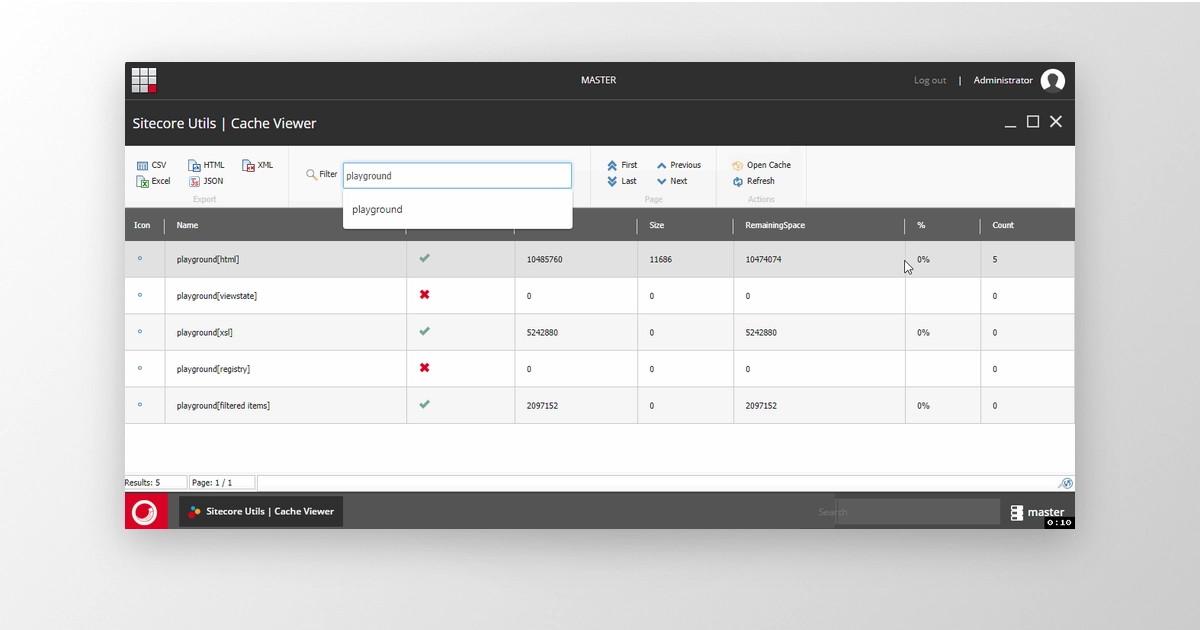Click the Icon column header
This screenshot has width=1200, height=630.
click(x=142, y=225)
